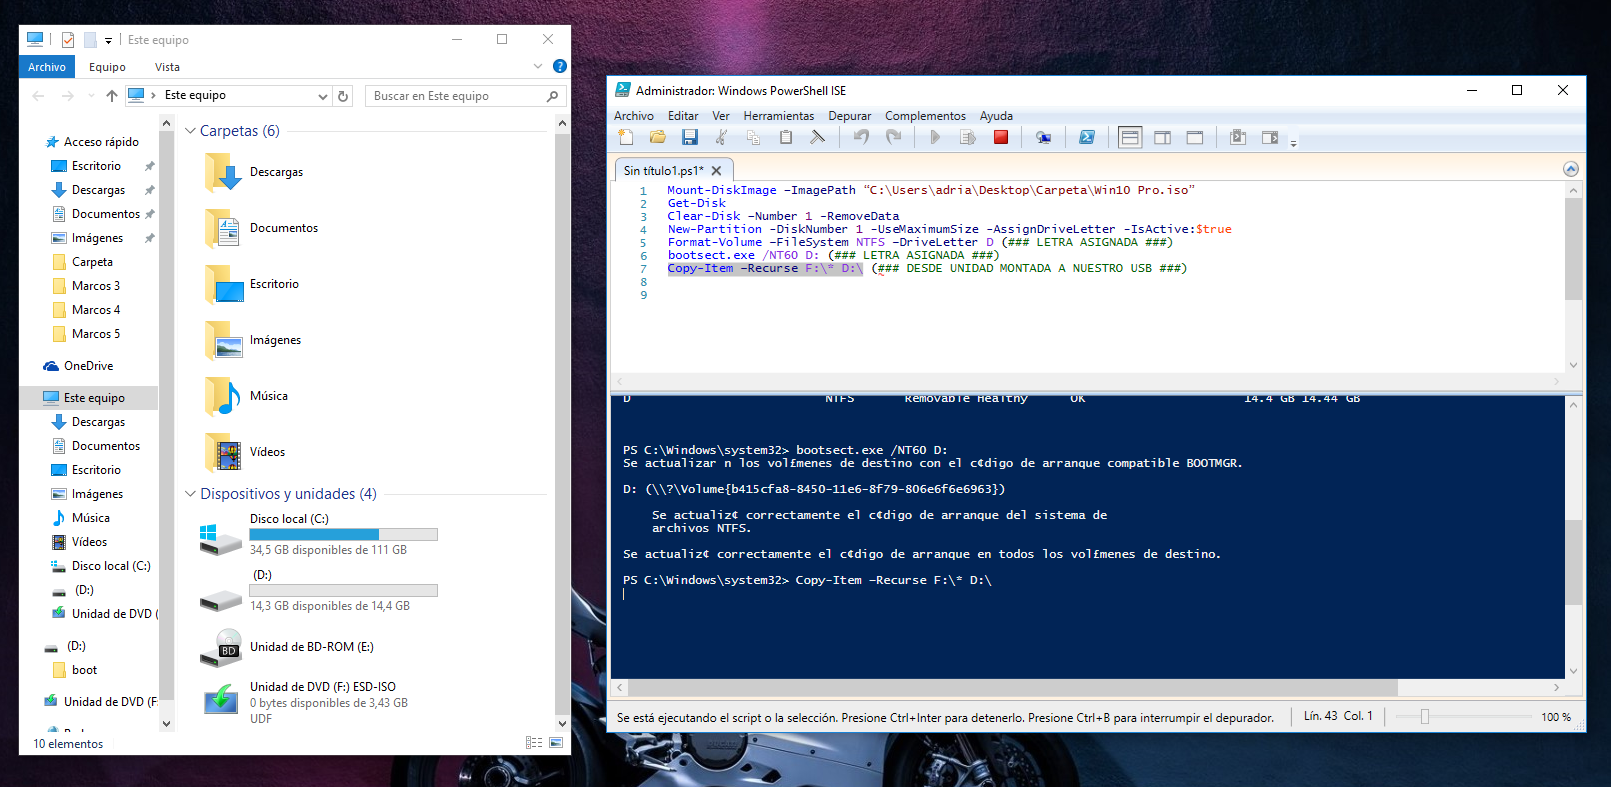The width and height of the screenshot is (1611, 787).
Task: Copy selection using PowerShell ISE toolbar icon
Action: [753, 137]
